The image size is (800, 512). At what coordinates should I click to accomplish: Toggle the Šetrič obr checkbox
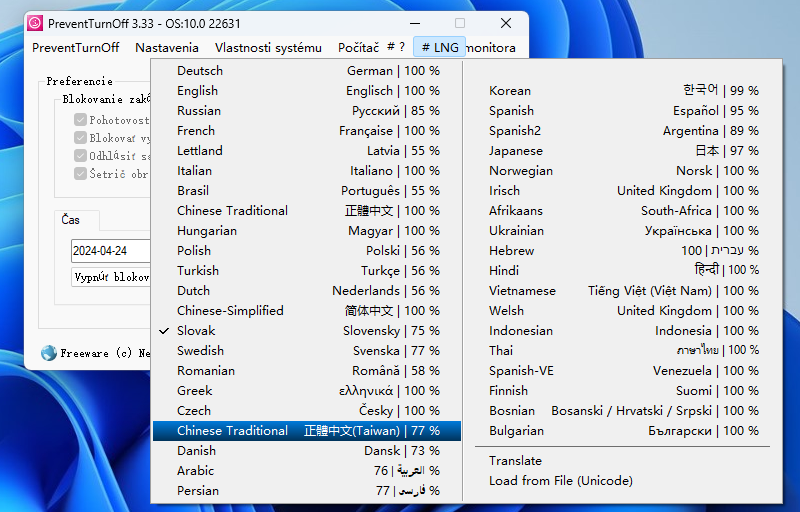pyautogui.click(x=81, y=174)
